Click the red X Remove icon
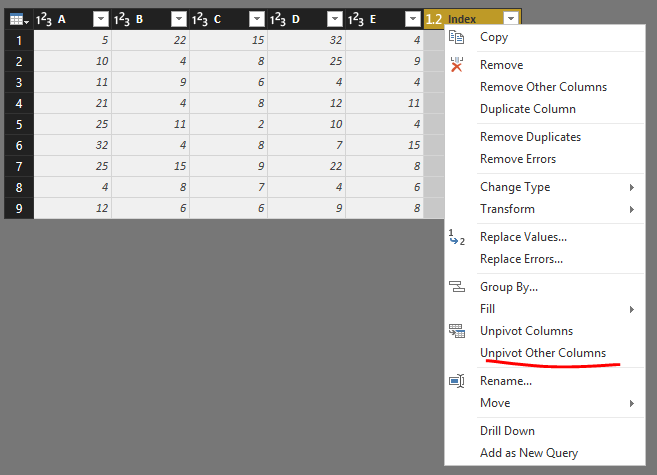 pyautogui.click(x=456, y=65)
